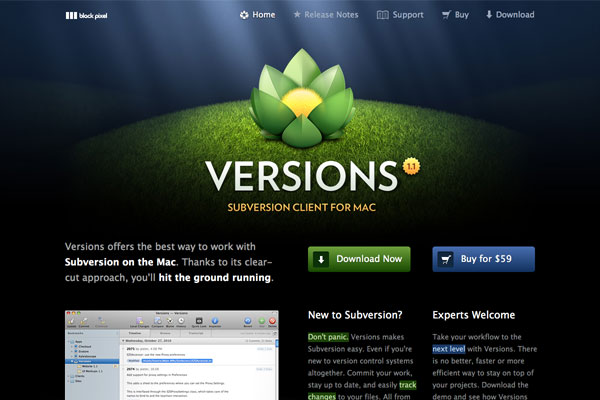Click the green Download Now button
This screenshot has width=600, height=400.
coord(359,259)
